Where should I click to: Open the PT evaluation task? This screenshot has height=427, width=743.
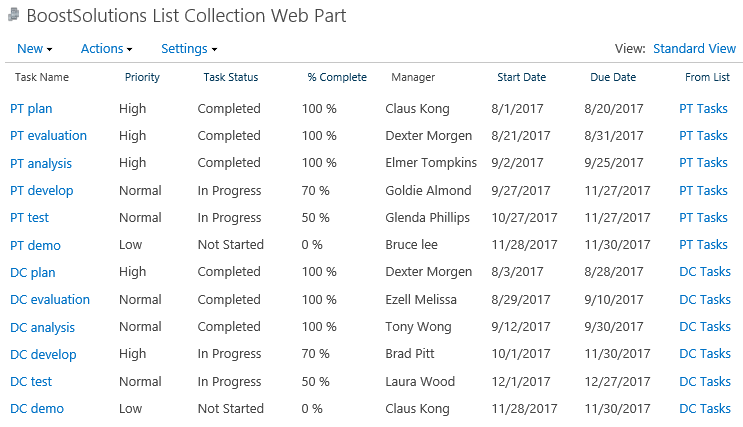click(x=48, y=136)
